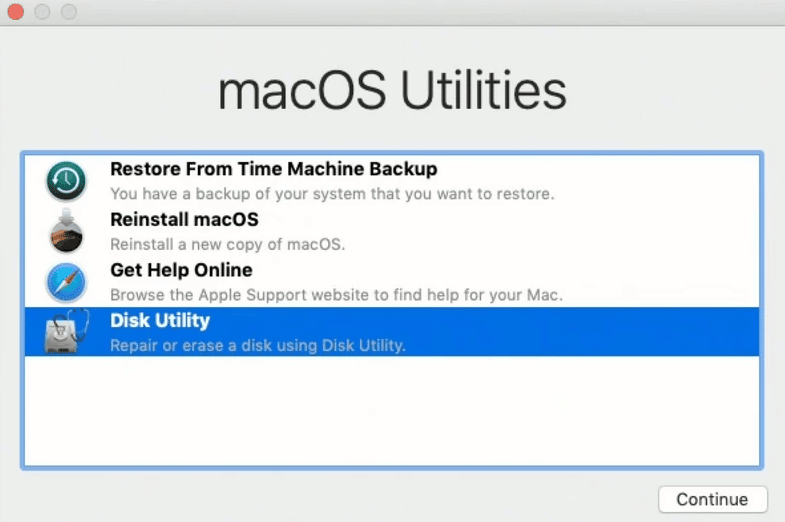This screenshot has width=785, height=522.
Task: Click the empty window title bar
Action: pos(431,12)
